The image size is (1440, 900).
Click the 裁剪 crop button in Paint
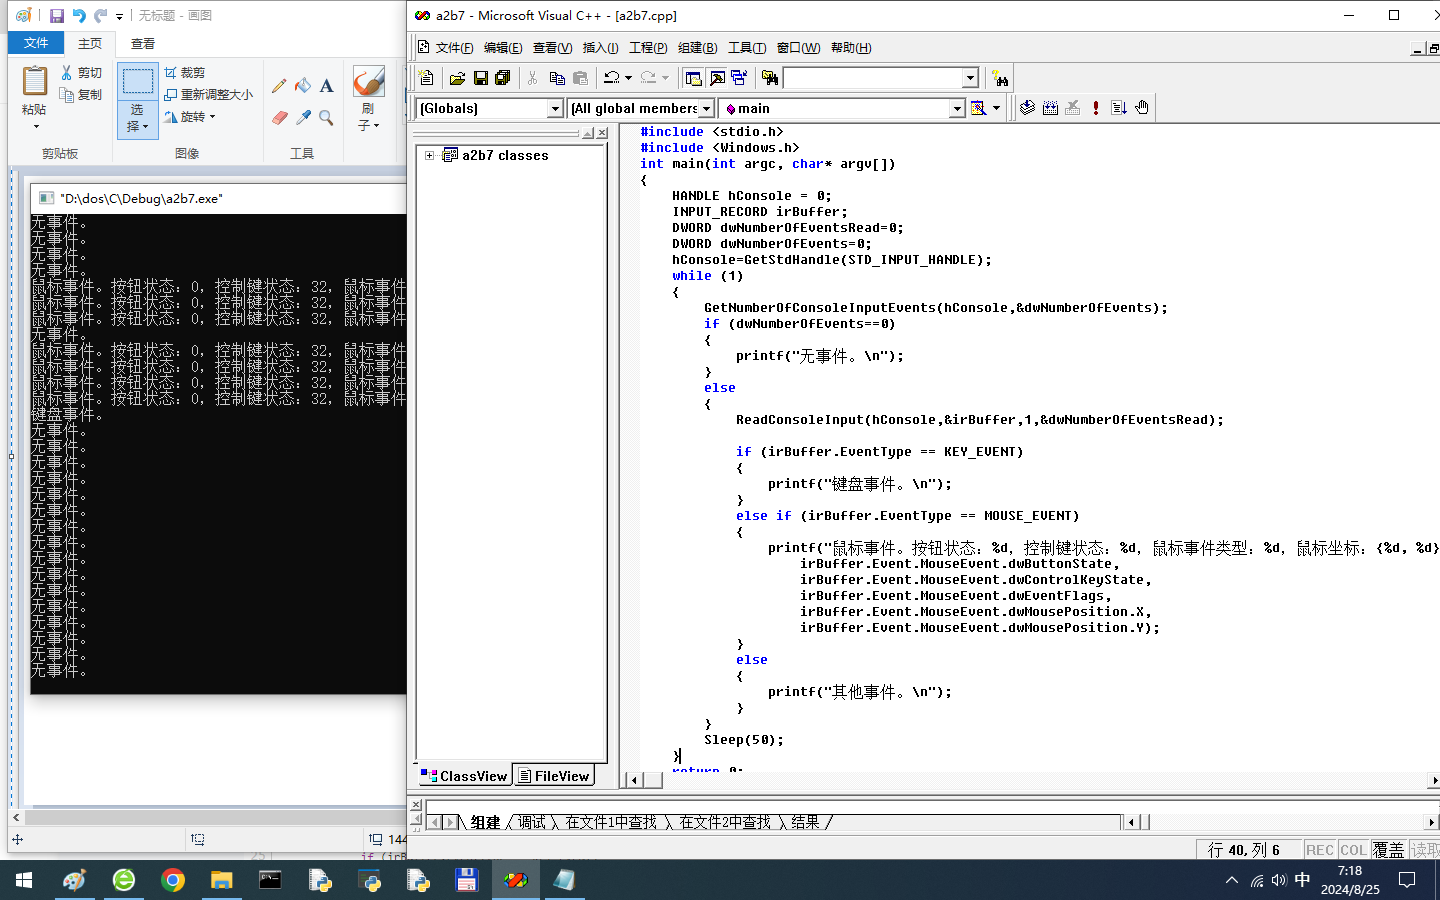[185, 73]
